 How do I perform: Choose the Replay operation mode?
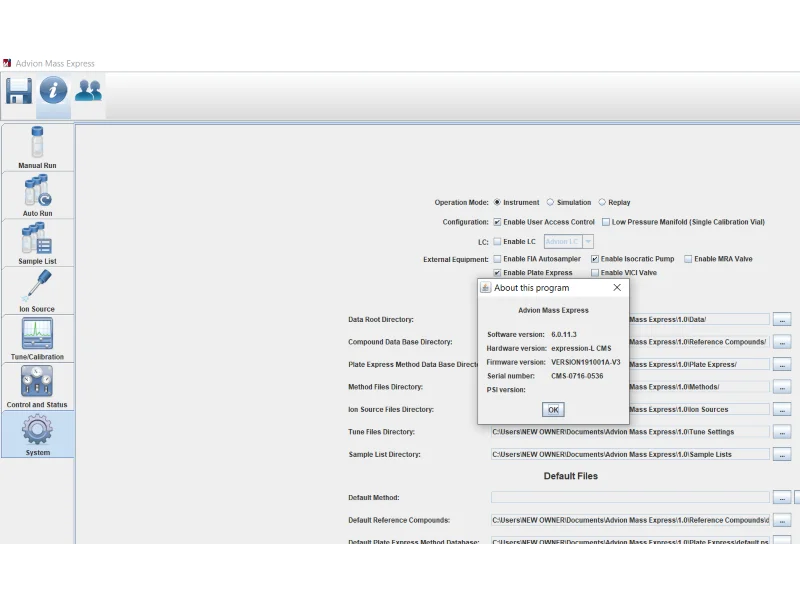[x=602, y=202]
